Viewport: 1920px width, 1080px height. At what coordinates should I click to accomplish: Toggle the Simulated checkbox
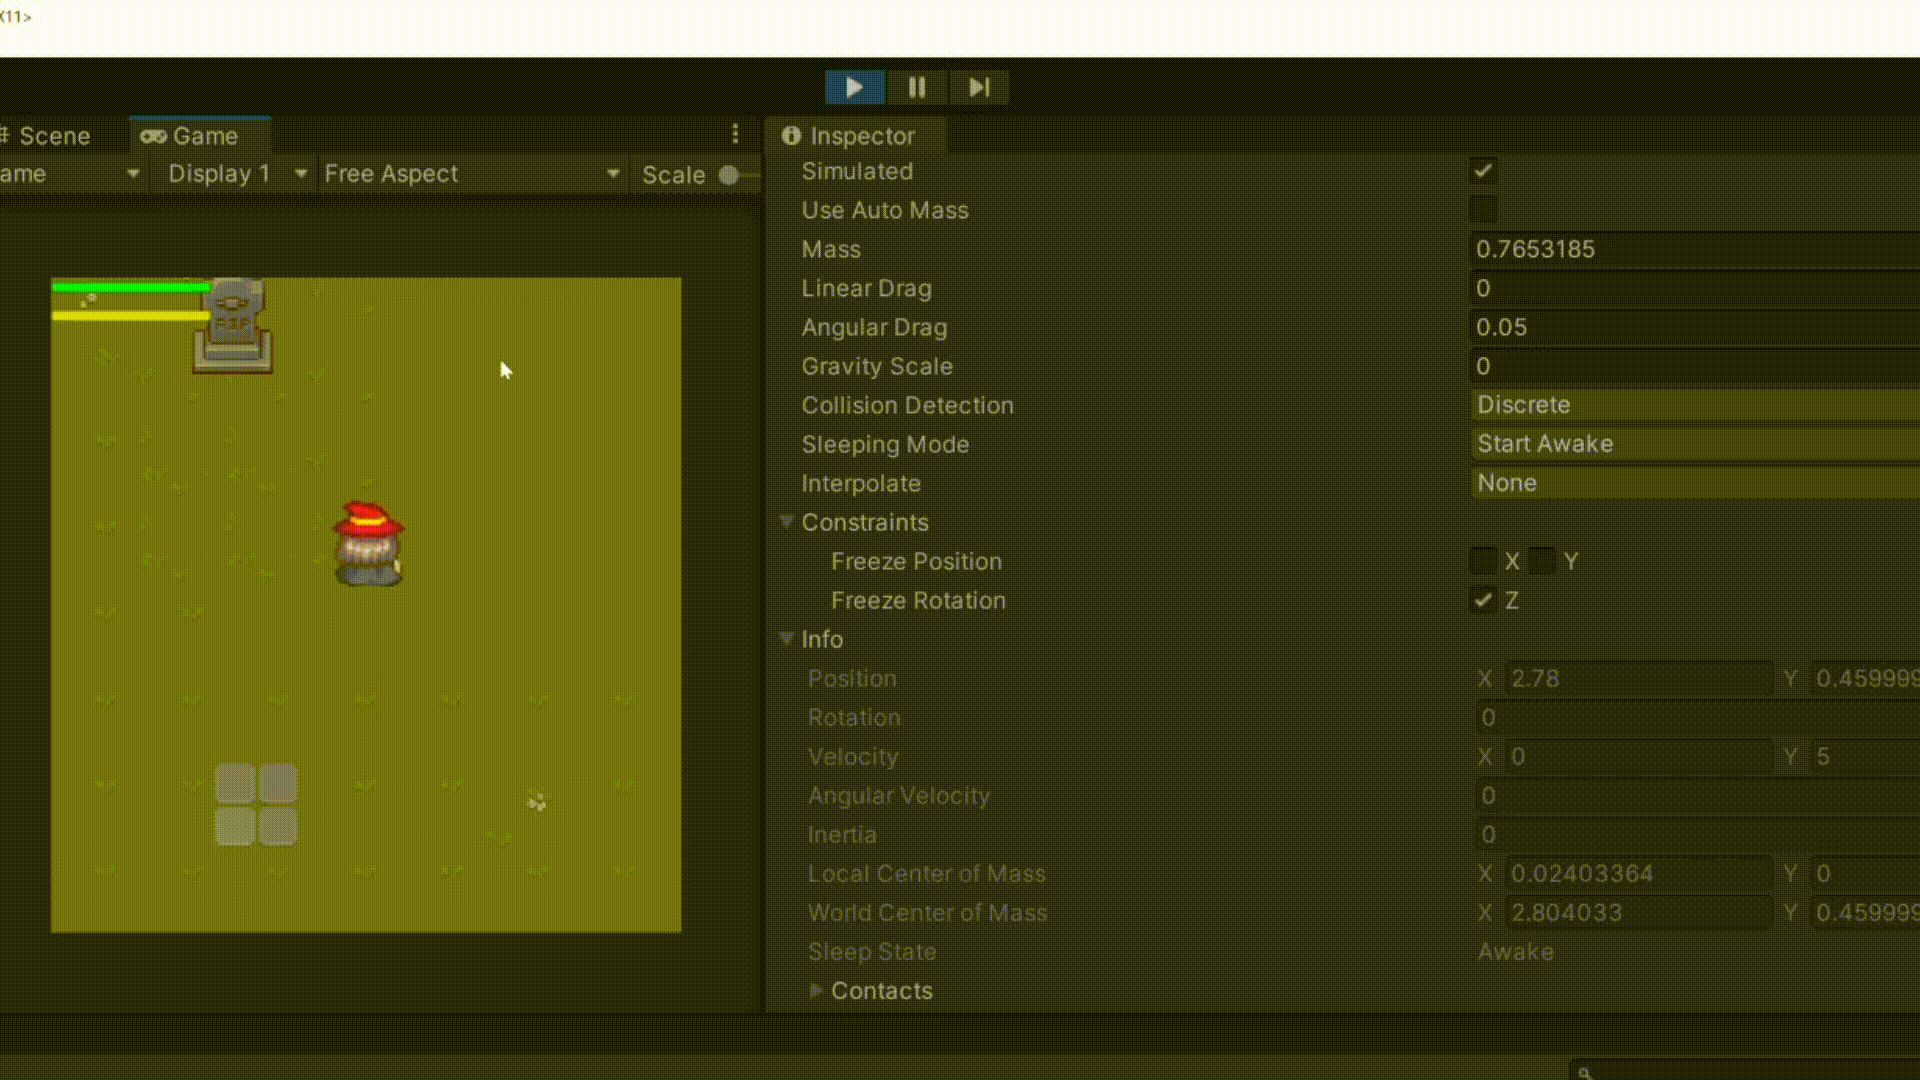[x=1483, y=171]
